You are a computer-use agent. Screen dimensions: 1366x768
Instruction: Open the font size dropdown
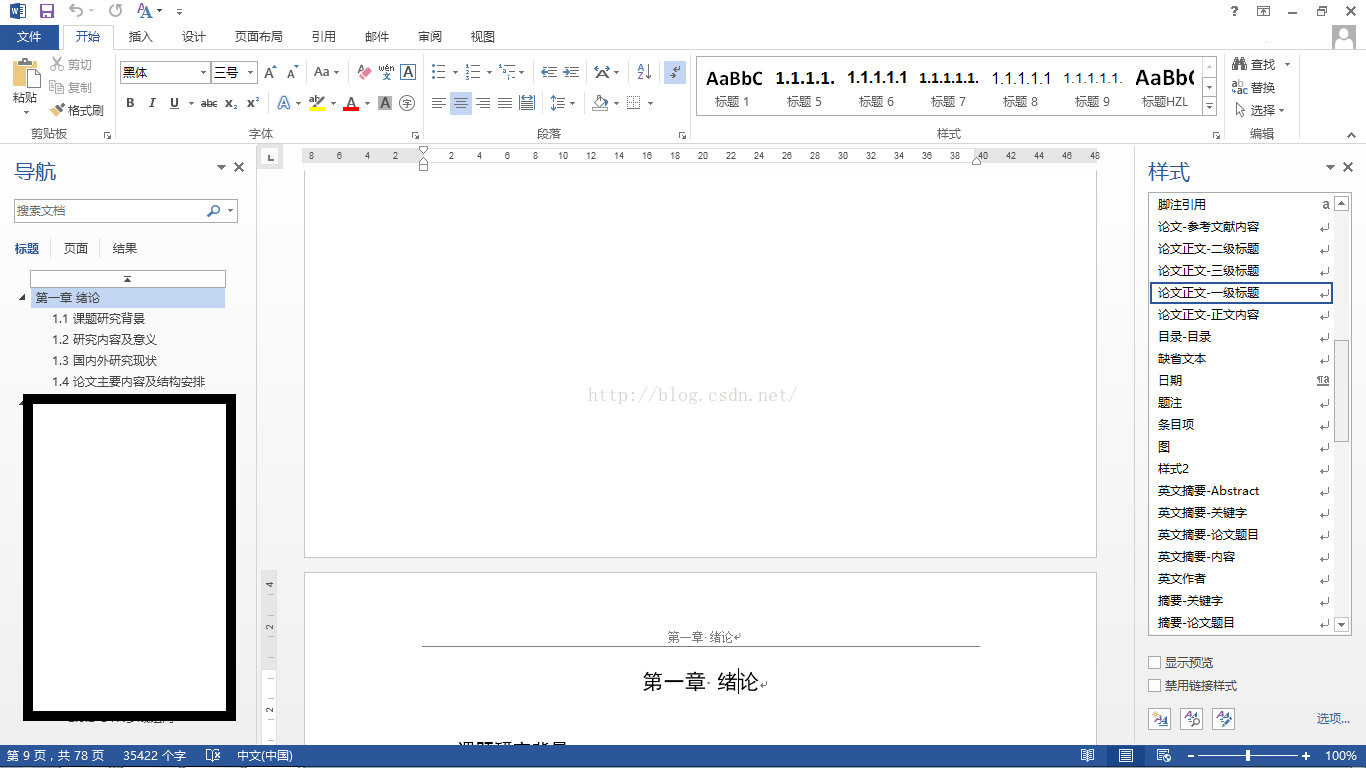[x=250, y=73]
